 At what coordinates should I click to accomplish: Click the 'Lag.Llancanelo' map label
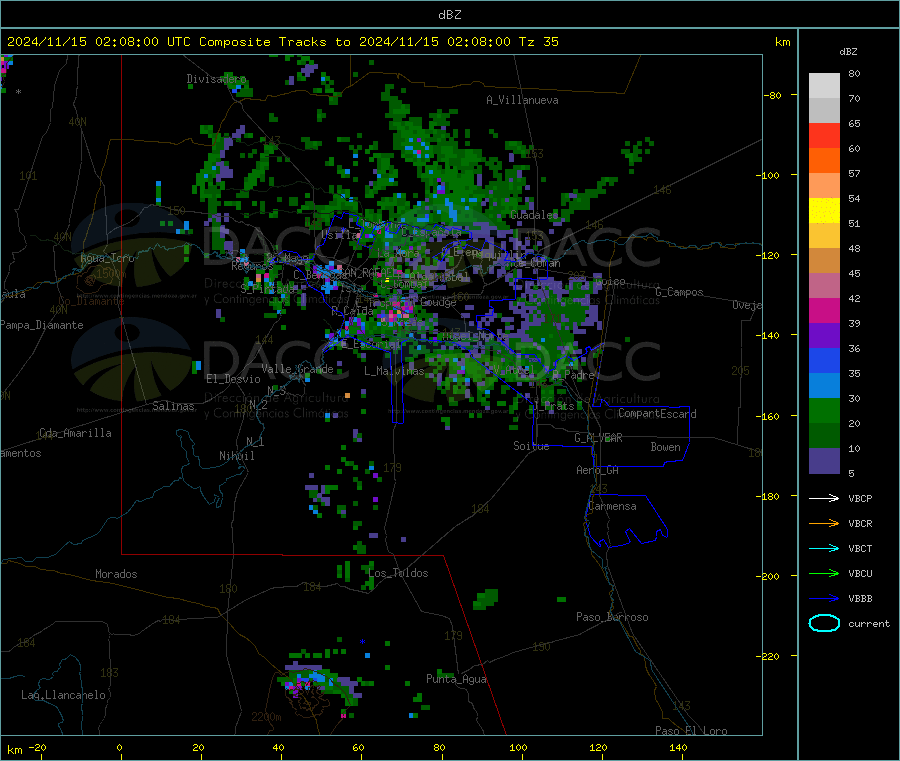[x=63, y=695]
